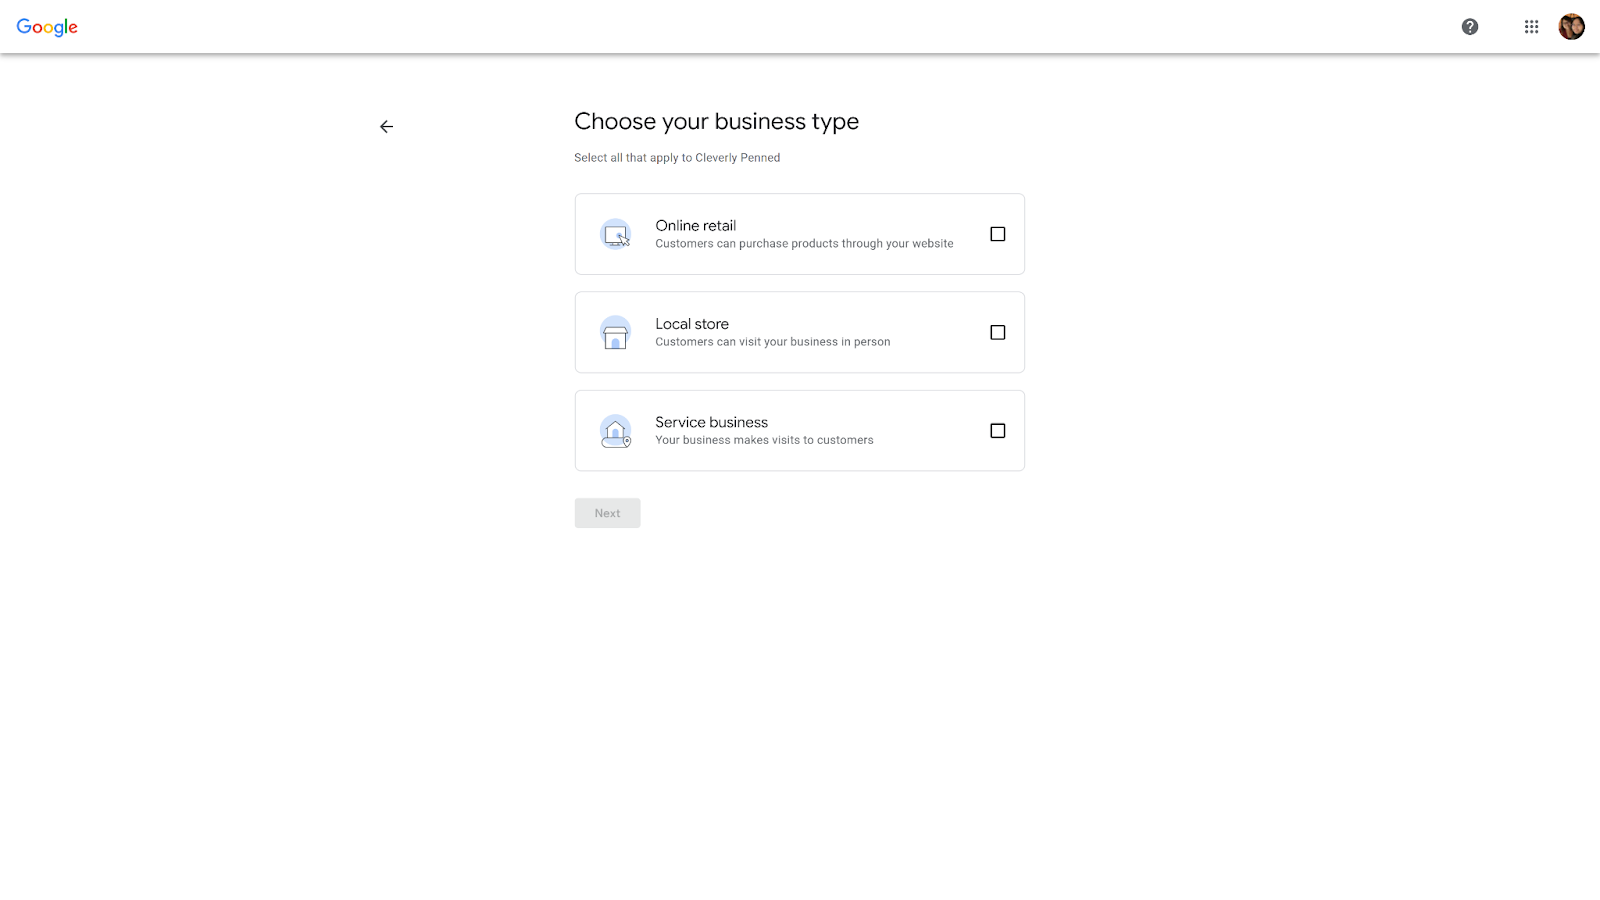This screenshot has height=900, width=1600.
Task: Select the Online retail title text
Action: [x=696, y=226]
